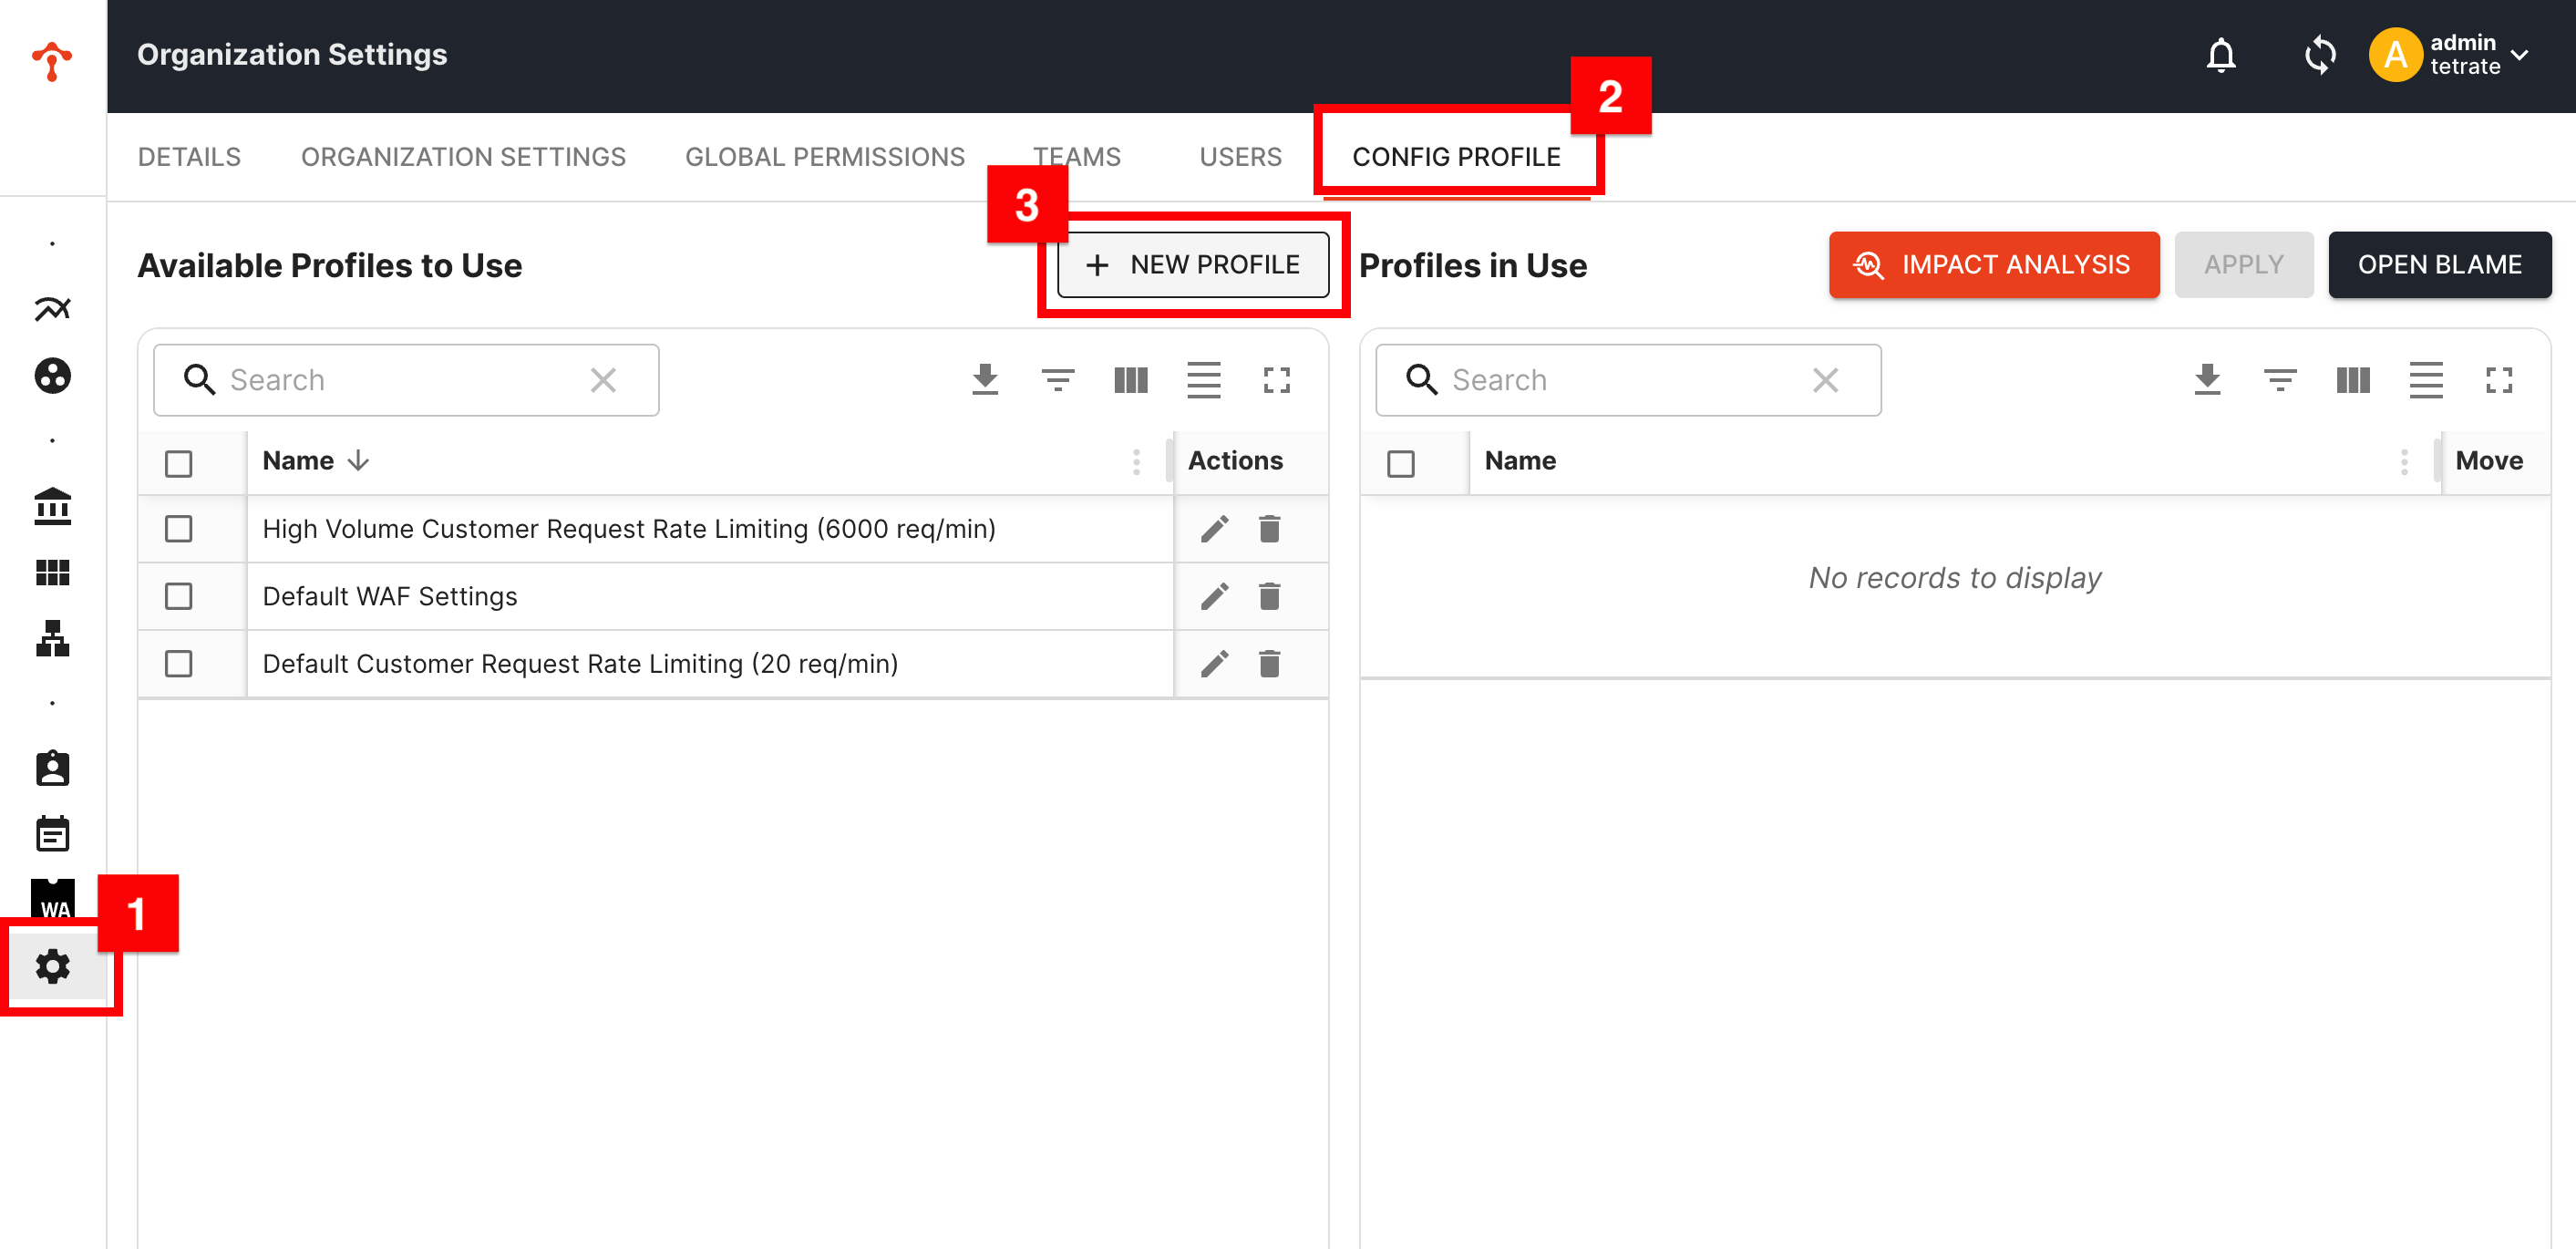Viewport: 2576px width, 1249px height.
Task: Select all Profiles in Use header checkbox
Action: click(x=1400, y=463)
